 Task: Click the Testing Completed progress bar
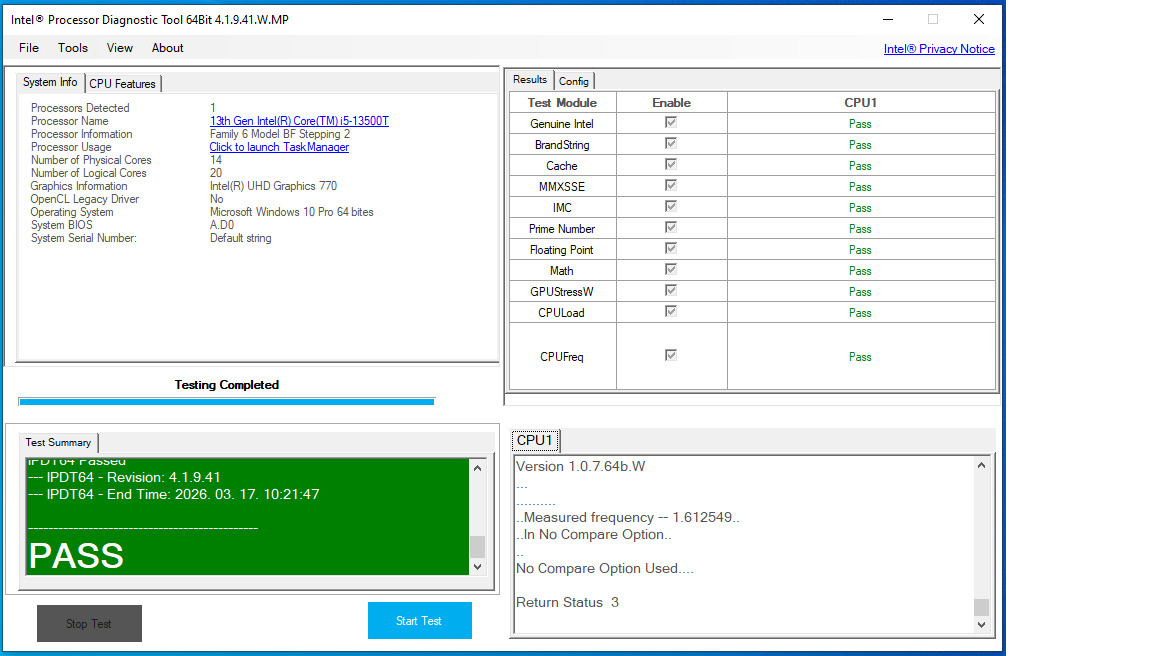[x=226, y=402]
